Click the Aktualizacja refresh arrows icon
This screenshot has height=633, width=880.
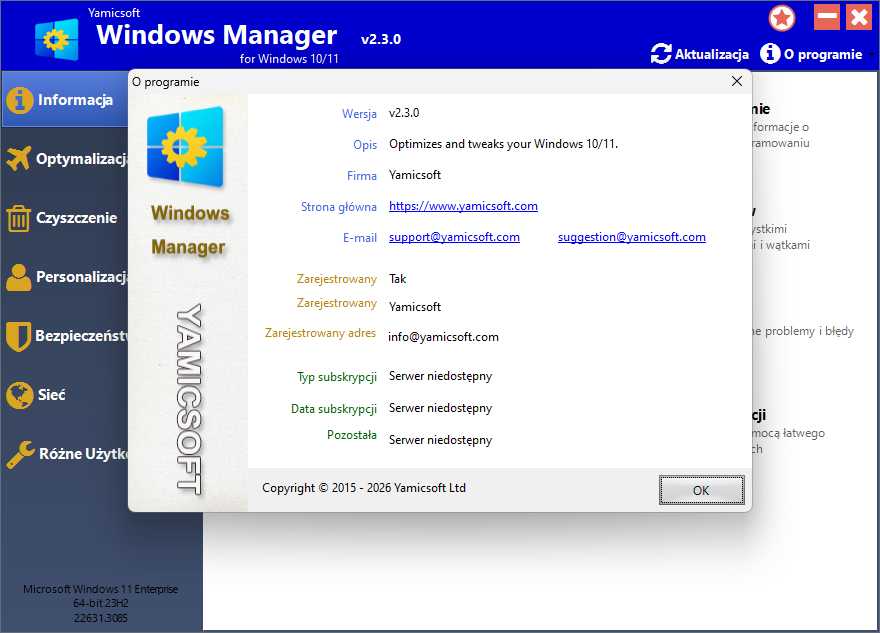pos(661,54)
